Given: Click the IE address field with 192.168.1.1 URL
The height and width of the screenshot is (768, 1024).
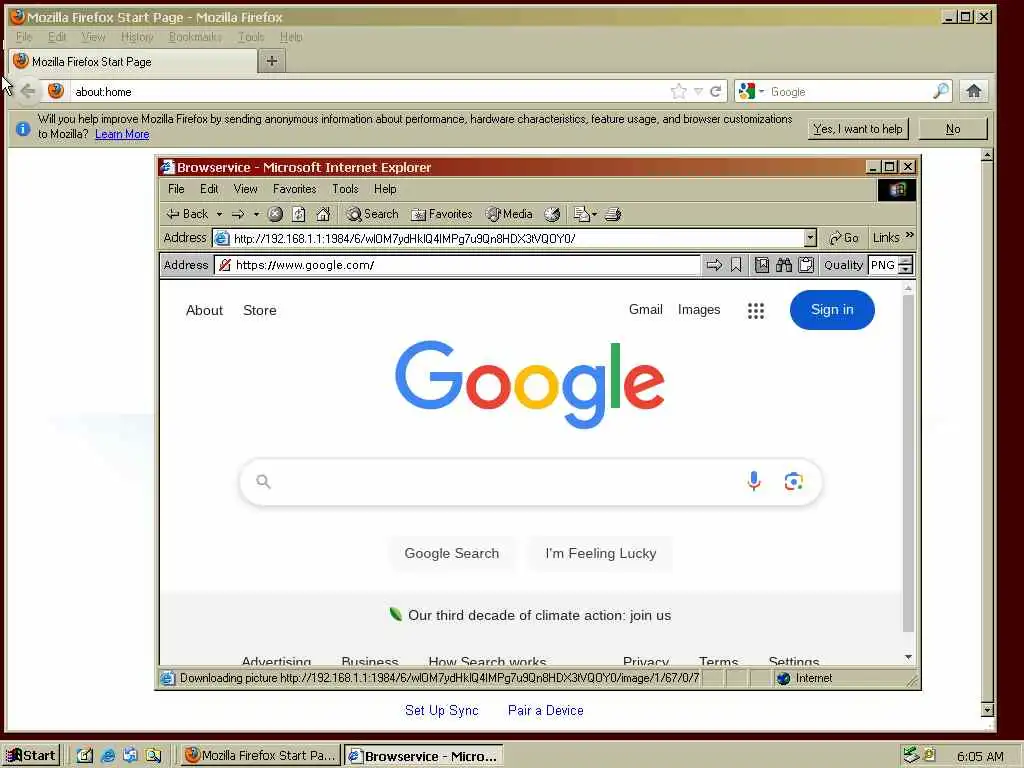Looking at the screenshot, I should [x=509, y=238].
